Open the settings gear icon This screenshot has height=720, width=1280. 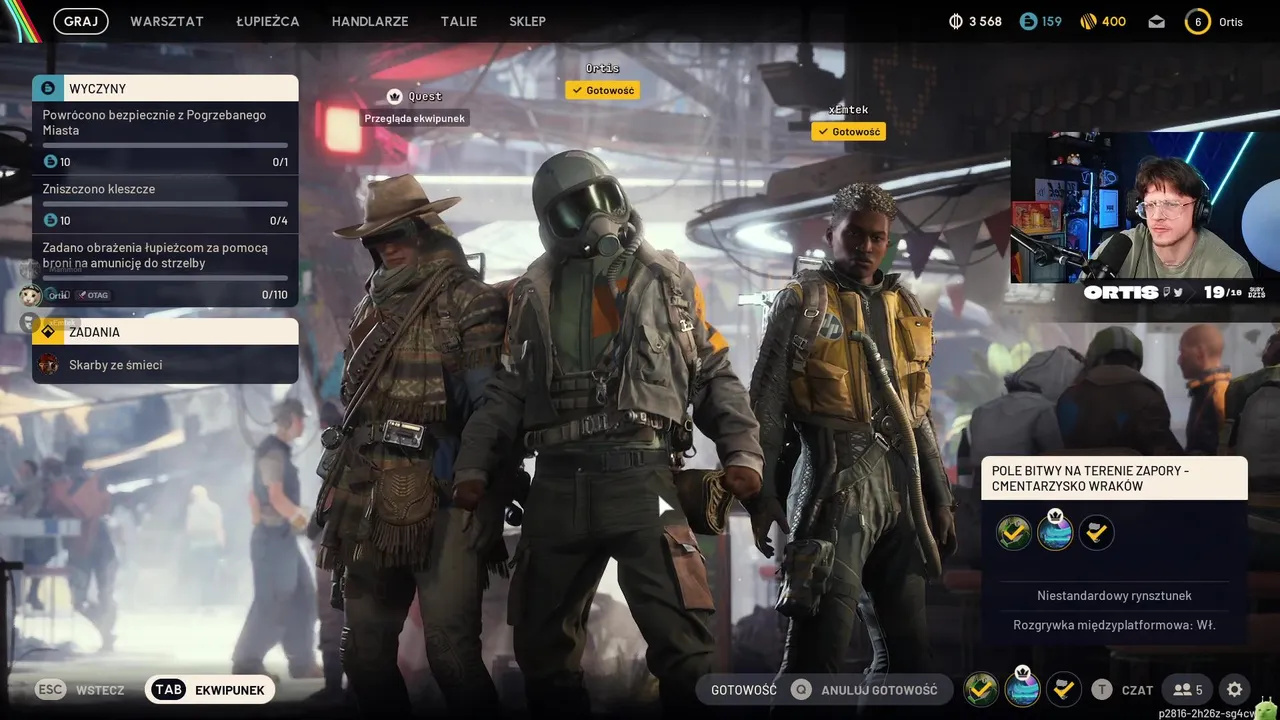point(1235,689)
